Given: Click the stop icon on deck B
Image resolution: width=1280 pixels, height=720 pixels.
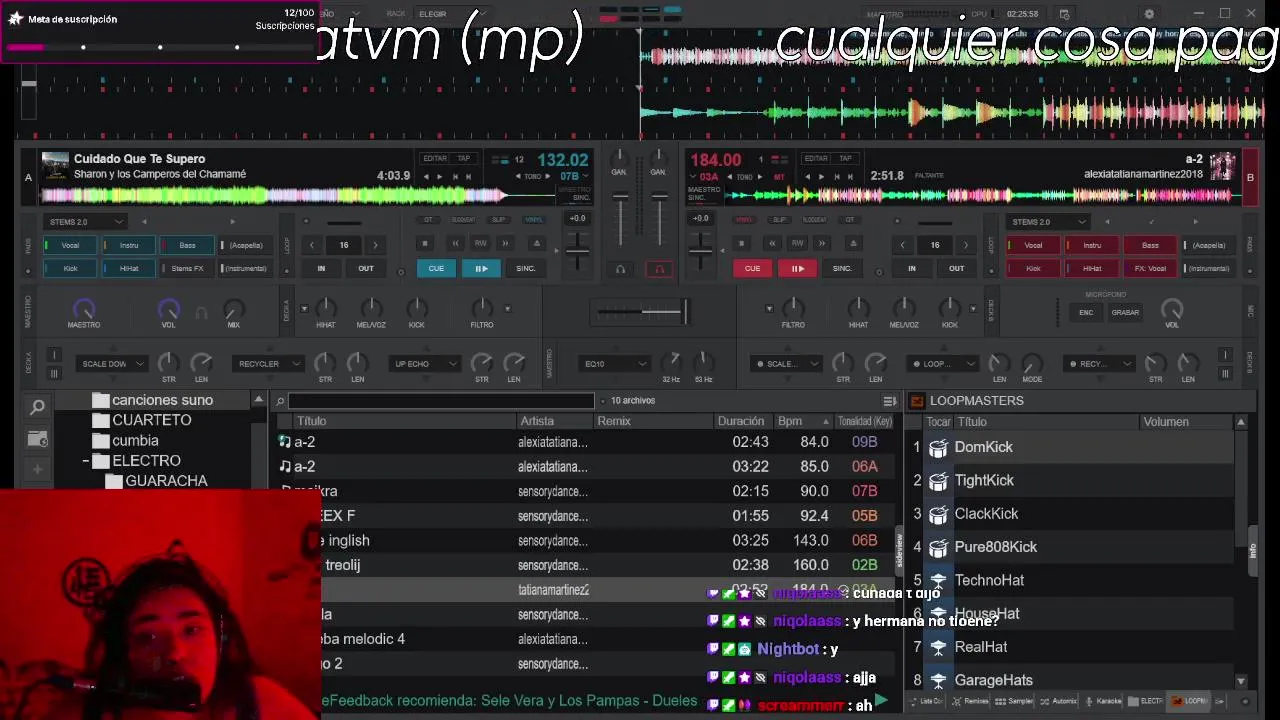Looking at the screenshot, I should (741, 243).
